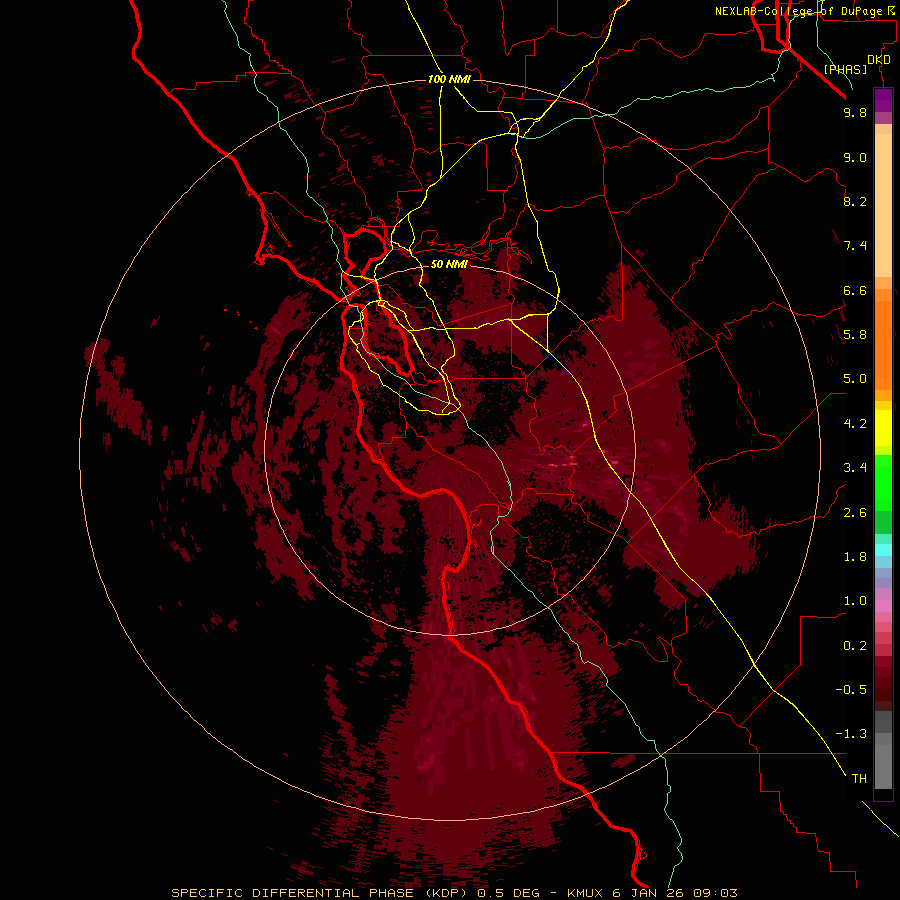Click the 4.2 scale label
Screen dimensions: 900x900
click(855, 424)
